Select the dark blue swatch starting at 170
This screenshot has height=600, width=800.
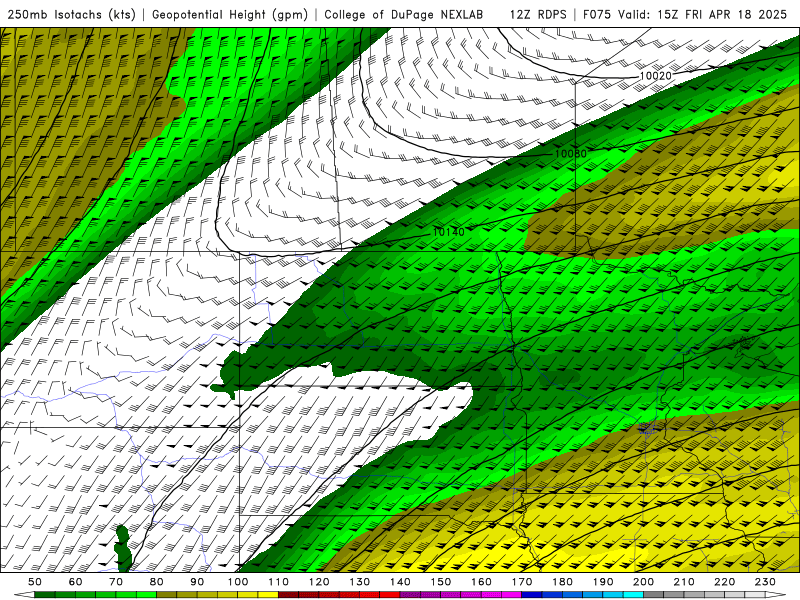[x=532, y=595]
